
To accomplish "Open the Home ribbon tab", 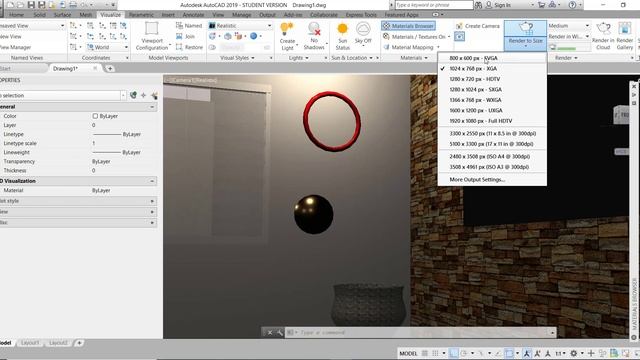I will point(16,15).
